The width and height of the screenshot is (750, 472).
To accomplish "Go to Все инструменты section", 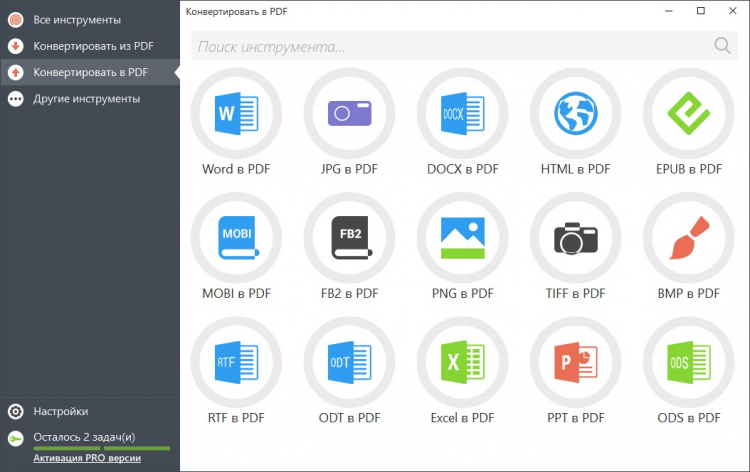I will click(x=90, y=20).
